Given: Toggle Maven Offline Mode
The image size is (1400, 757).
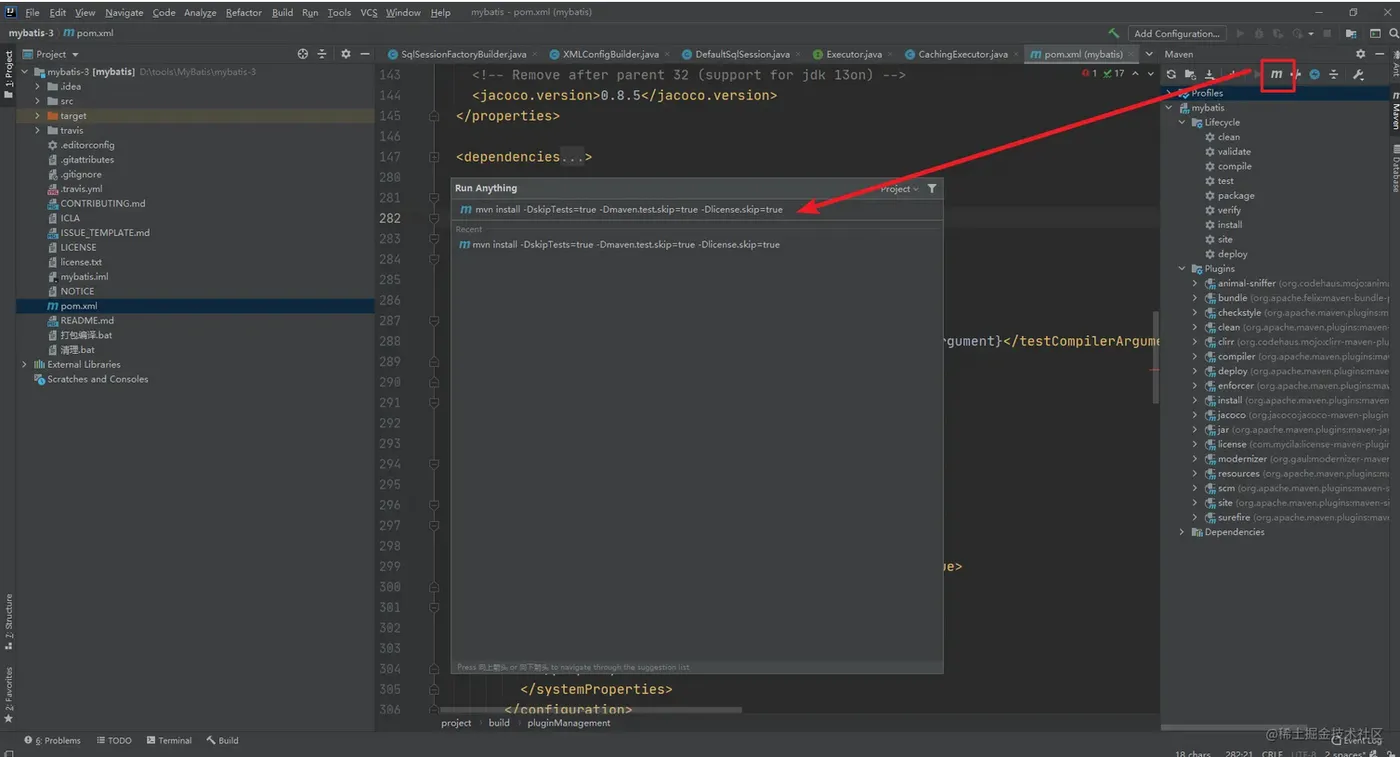Looking at the screenshot, I should click(x=1296, y=74).
